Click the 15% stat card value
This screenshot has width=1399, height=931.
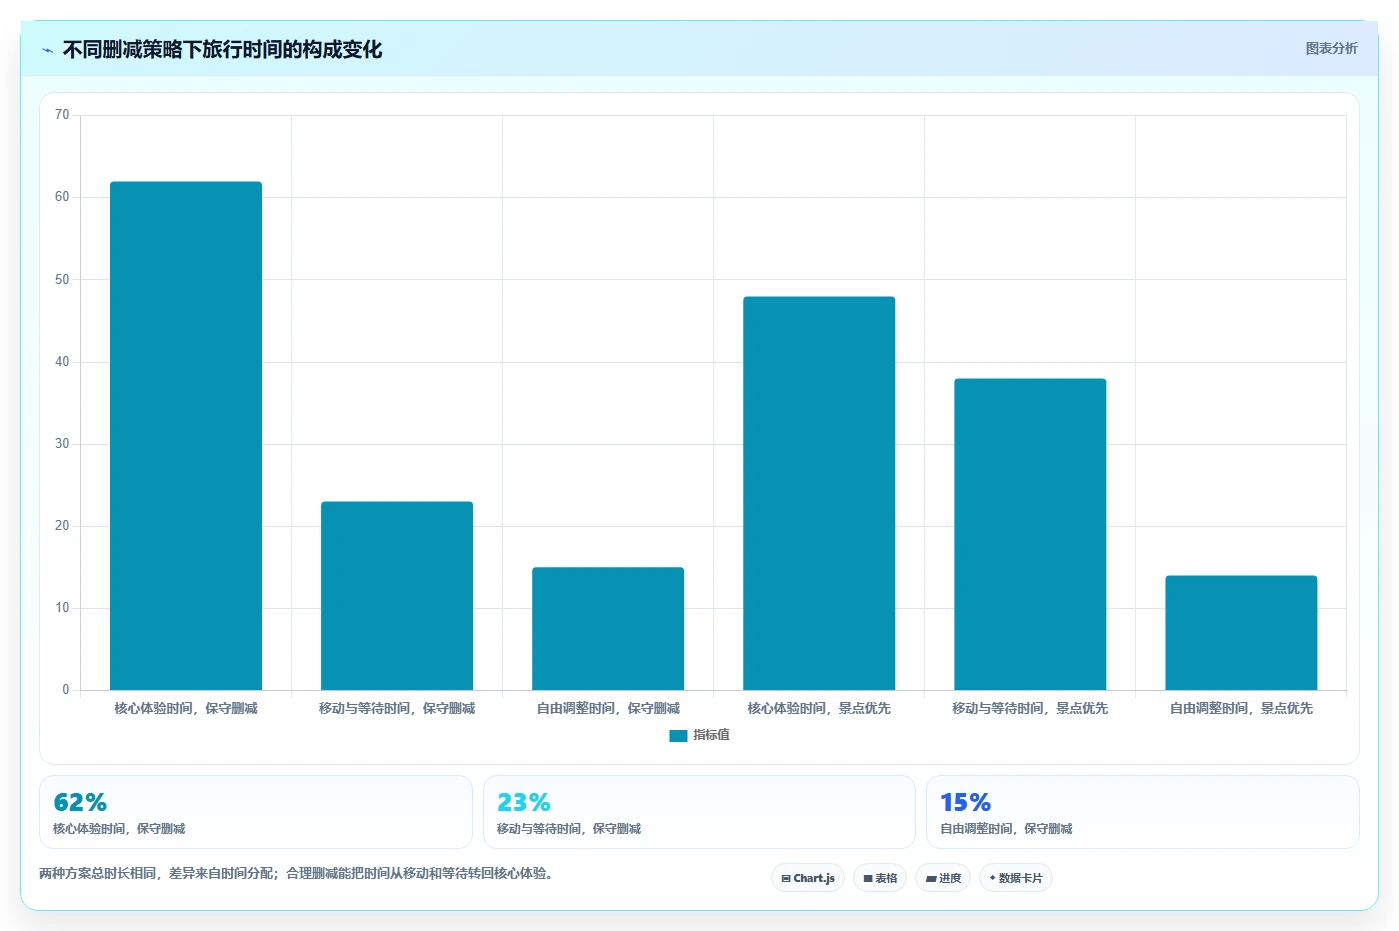[966, 802]
